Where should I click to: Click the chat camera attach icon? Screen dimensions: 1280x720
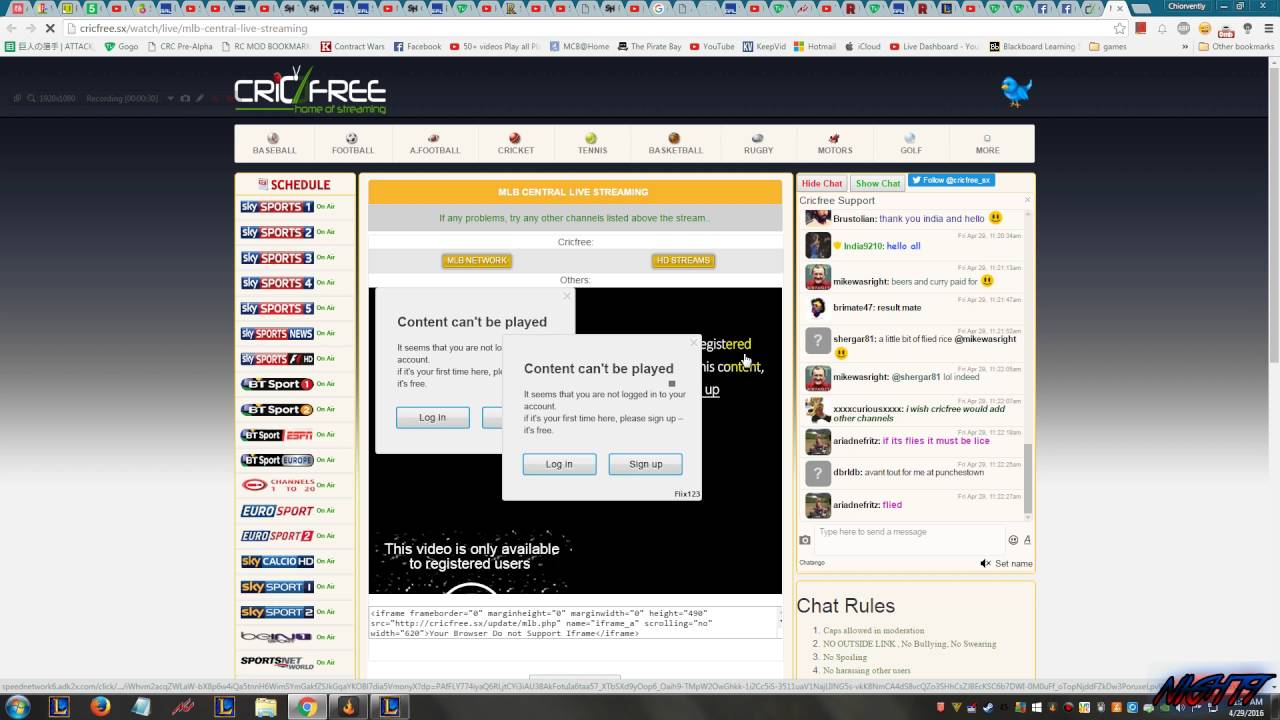(805, 540)
